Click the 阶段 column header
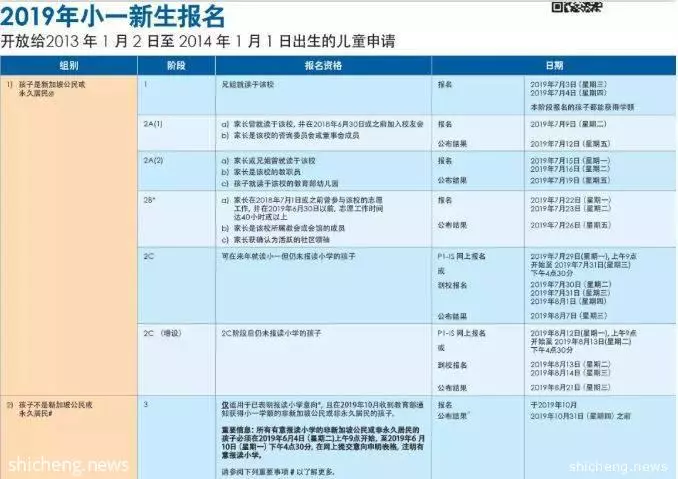 176,65
